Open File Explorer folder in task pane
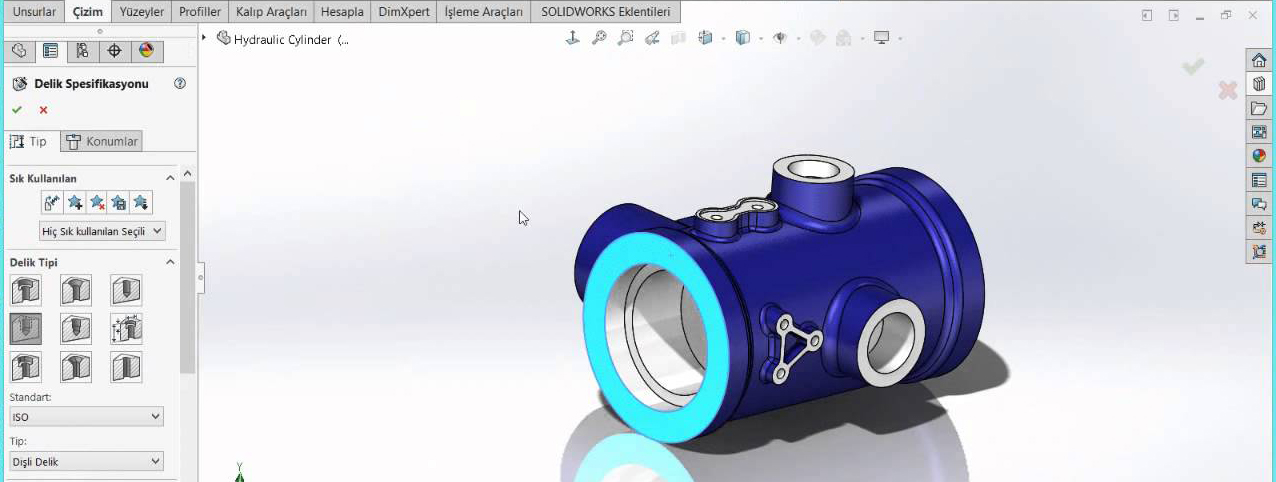This screenshot has height=482, width=1276. (1259, 108)
